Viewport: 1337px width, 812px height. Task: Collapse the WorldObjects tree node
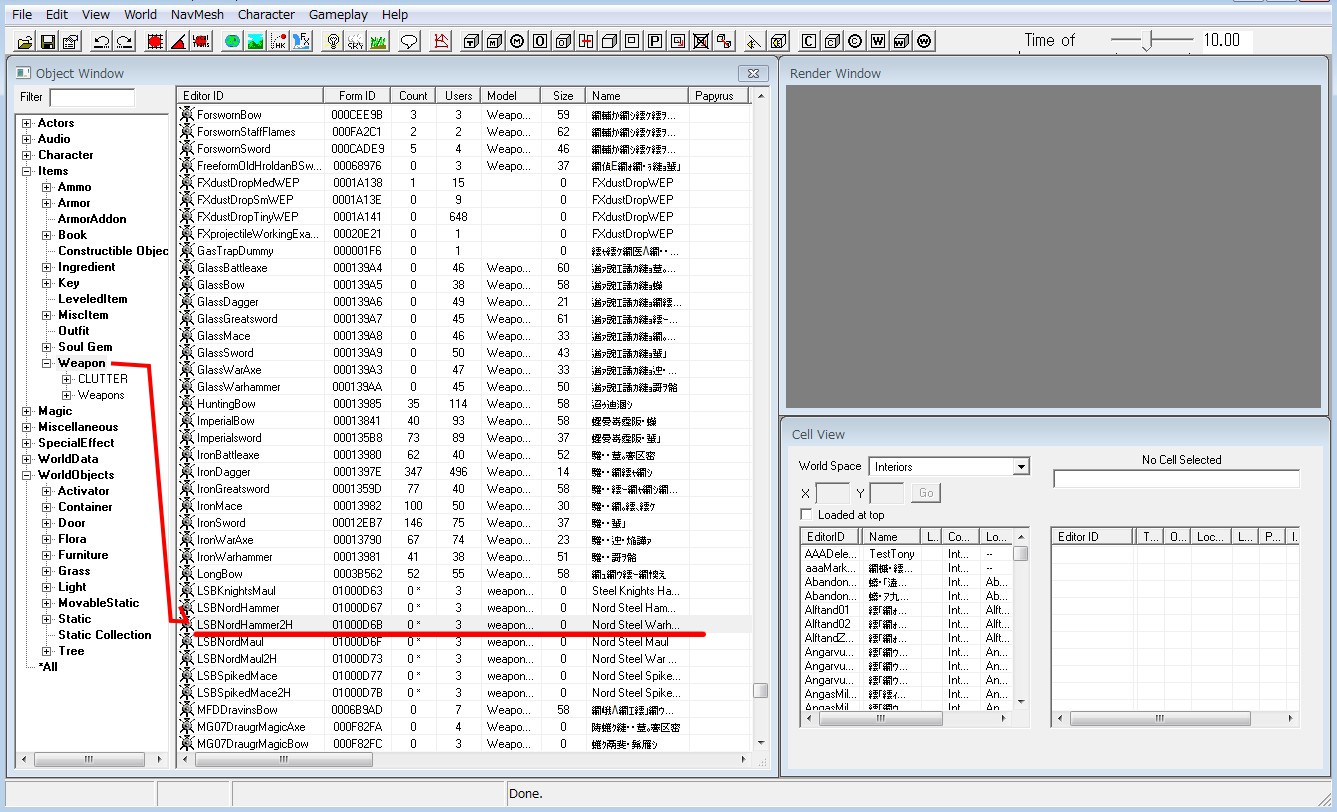(x=27, y=475)
